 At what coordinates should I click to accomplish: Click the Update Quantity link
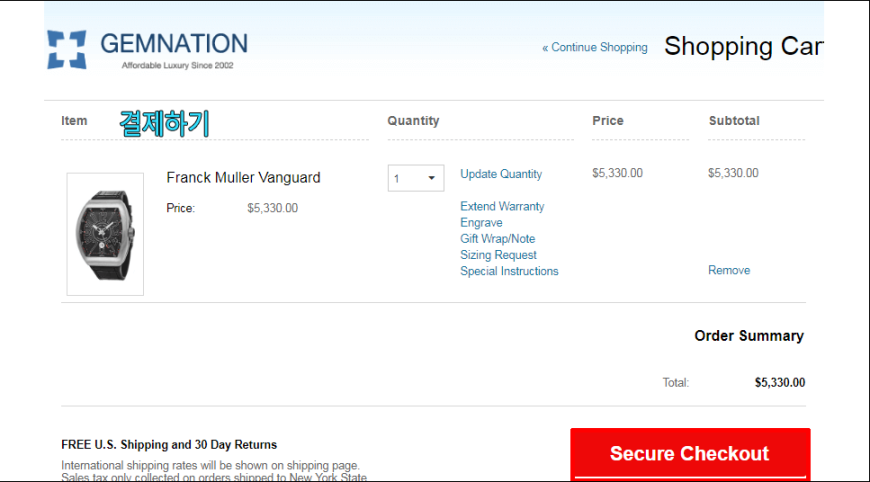tap(500, 174)
